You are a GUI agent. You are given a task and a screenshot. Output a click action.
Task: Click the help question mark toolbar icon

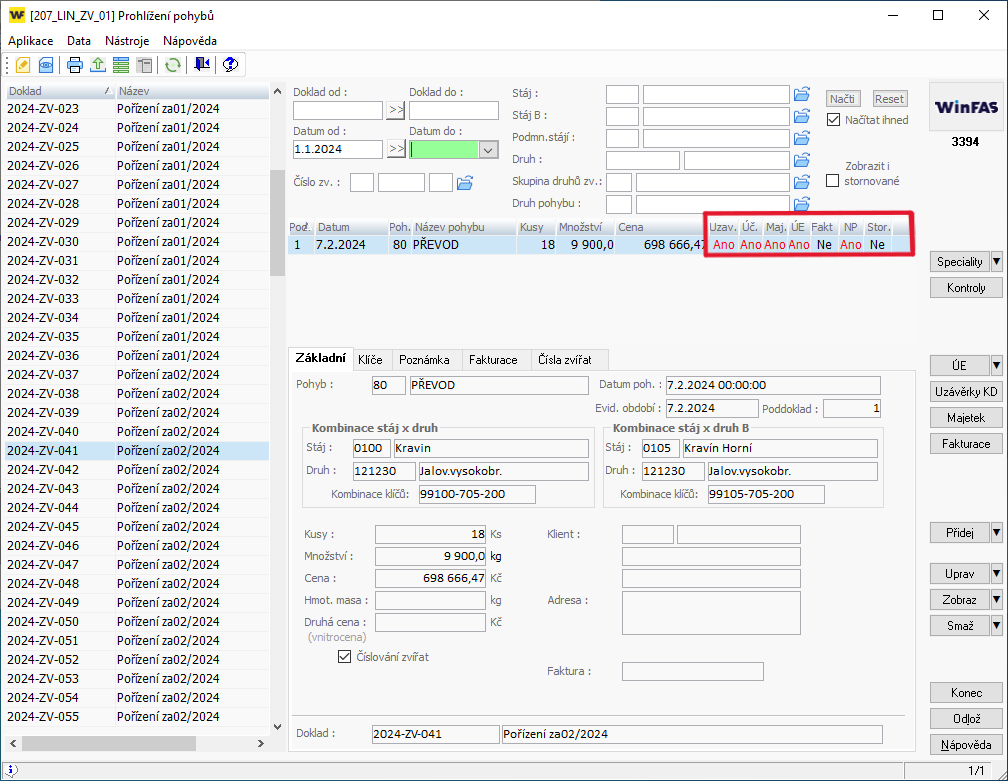[230, 65]
